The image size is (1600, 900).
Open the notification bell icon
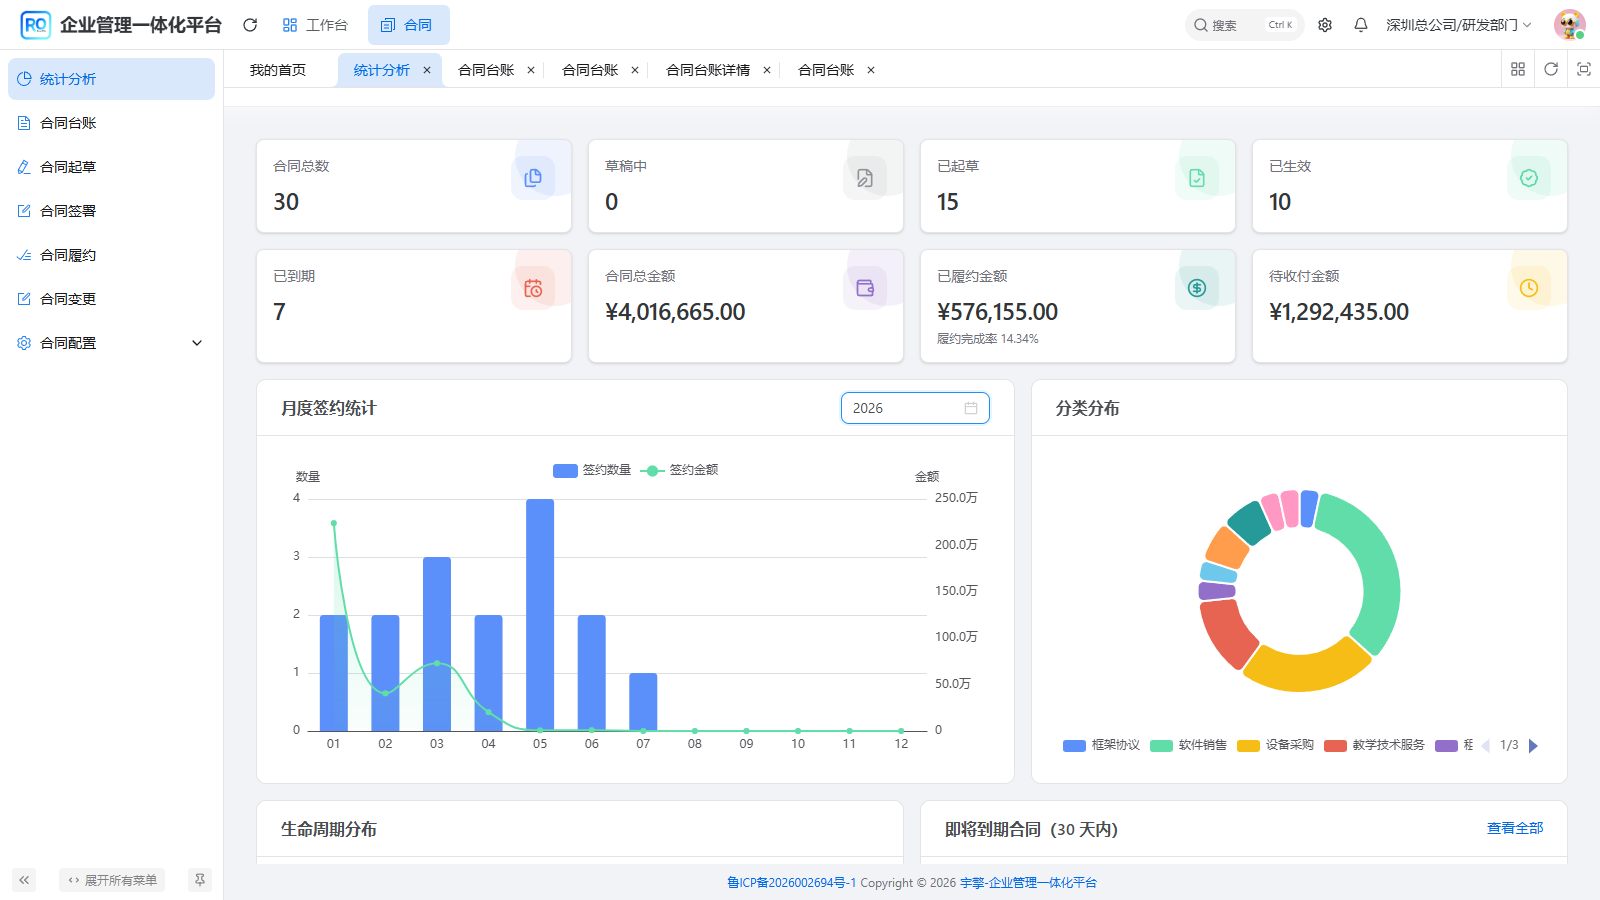[1361, 25]
